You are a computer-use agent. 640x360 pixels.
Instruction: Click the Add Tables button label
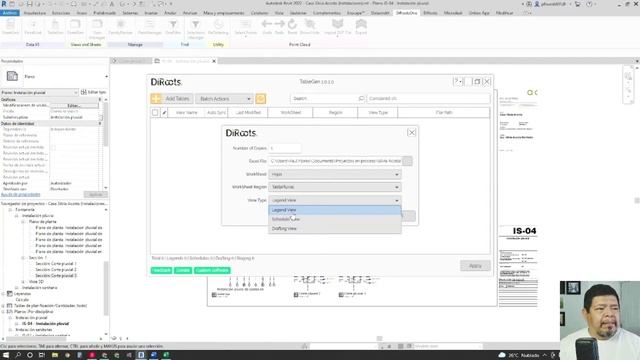[x=177, y=99]
